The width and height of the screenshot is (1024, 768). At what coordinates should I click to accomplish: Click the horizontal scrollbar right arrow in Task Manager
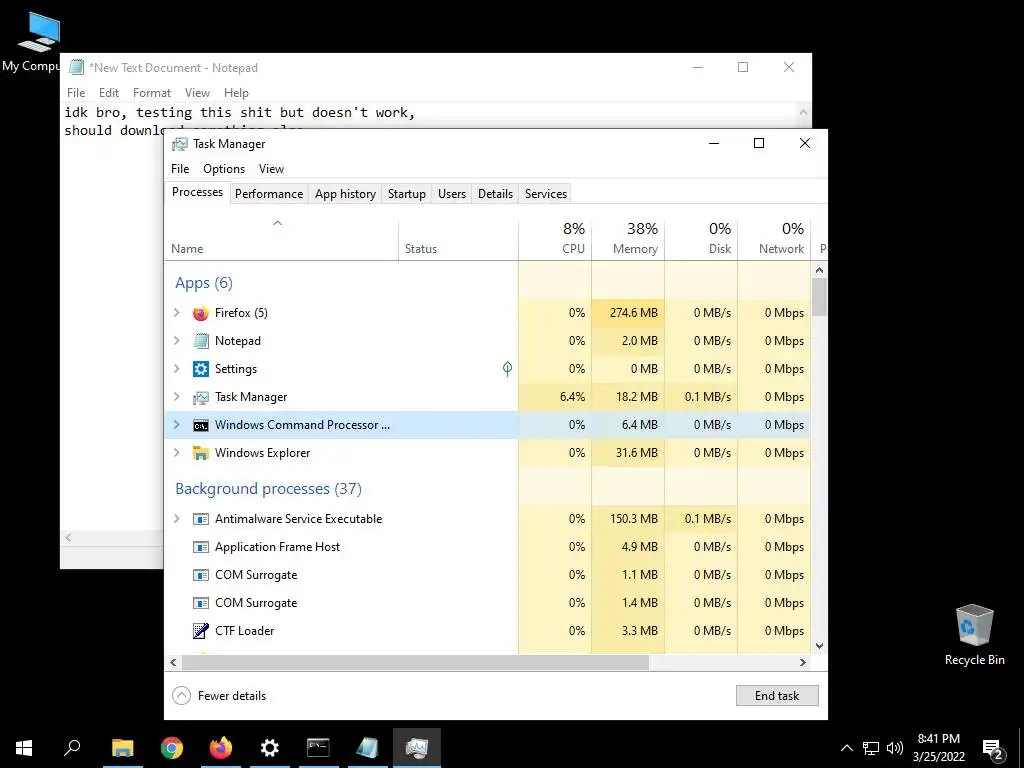point(803,662)
